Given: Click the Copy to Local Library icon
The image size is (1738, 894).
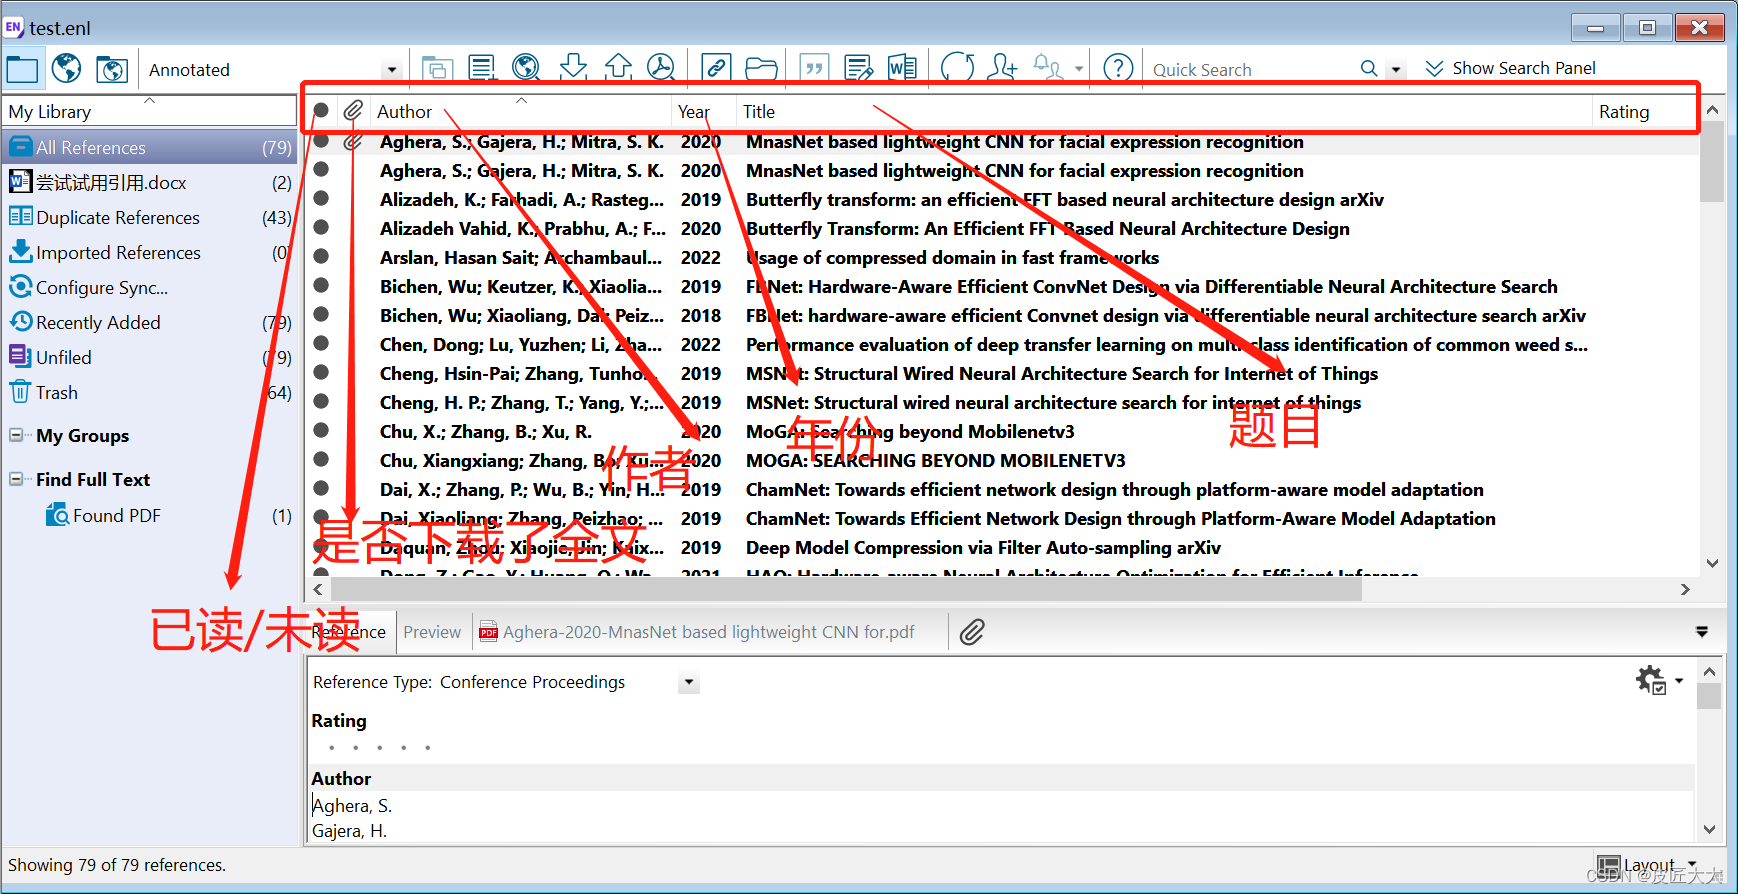Looking at the screenshot, I should pyautogui.click(x=435, y=69).
